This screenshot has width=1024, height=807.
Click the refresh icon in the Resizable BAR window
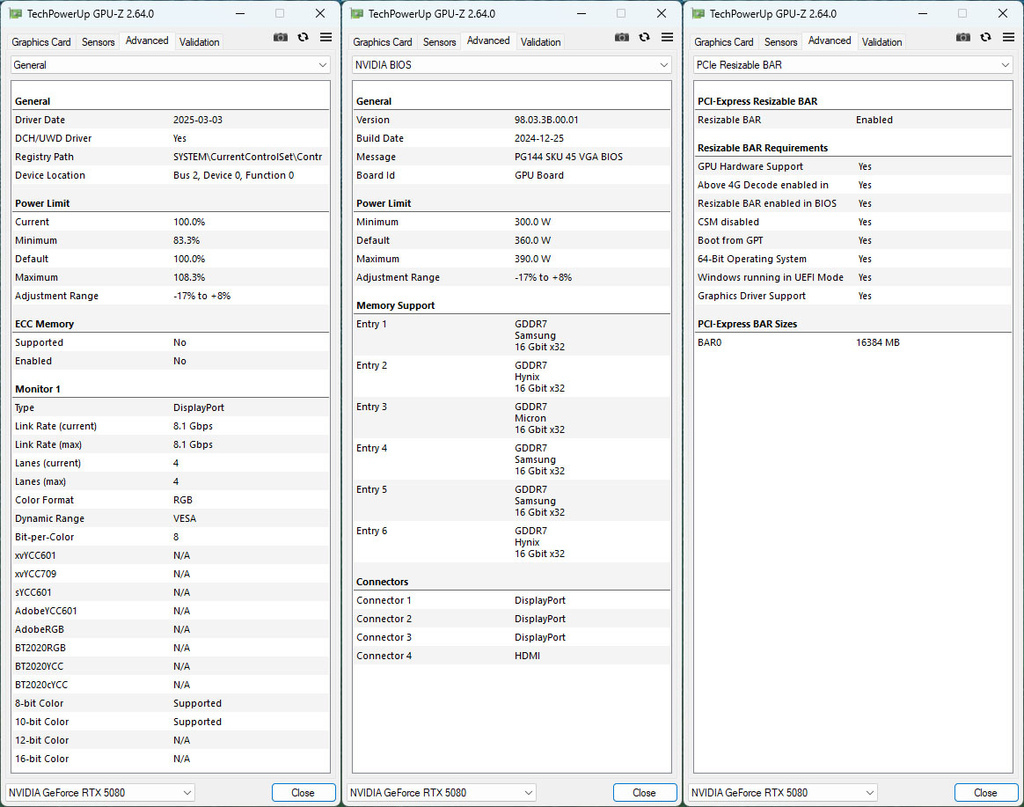pyautogui.click(x=986, y=37)
